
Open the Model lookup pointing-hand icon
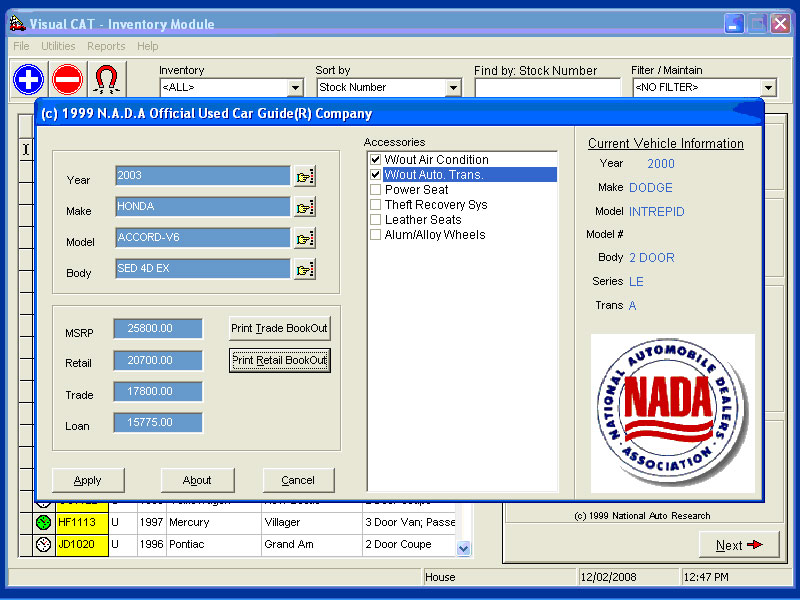[x=305, y=239]
